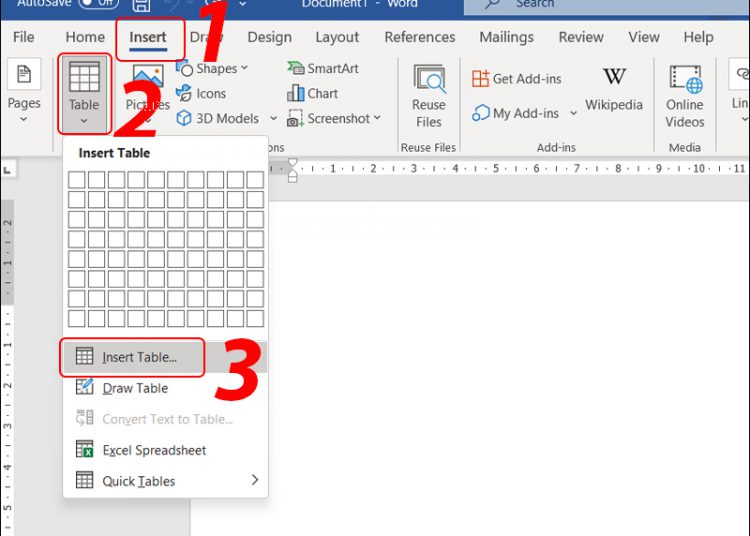The image size is (750, 536).
Task: Insert a Chart
Action: pos(312,93)
